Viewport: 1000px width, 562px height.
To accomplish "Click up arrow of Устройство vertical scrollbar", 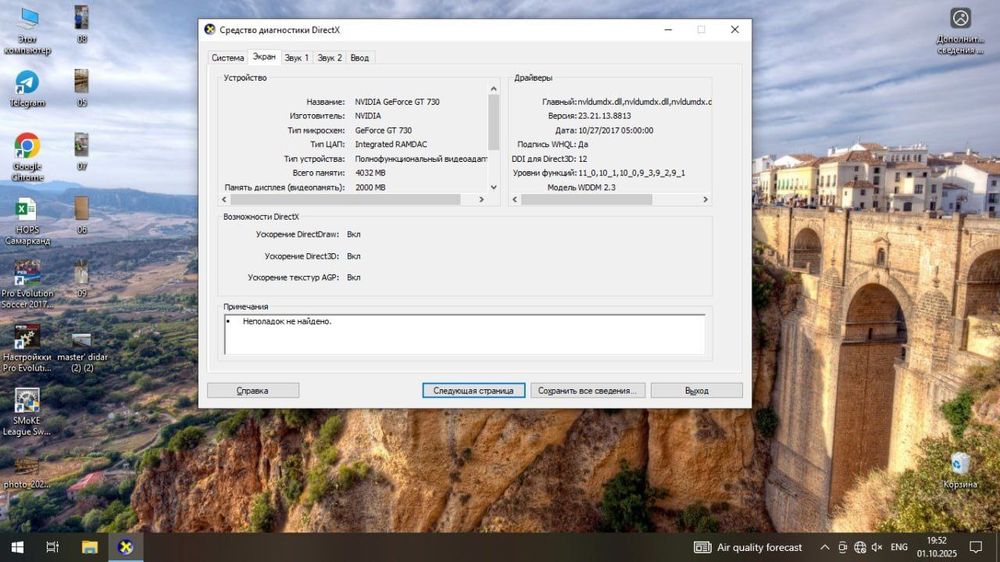I will (494, 89).
